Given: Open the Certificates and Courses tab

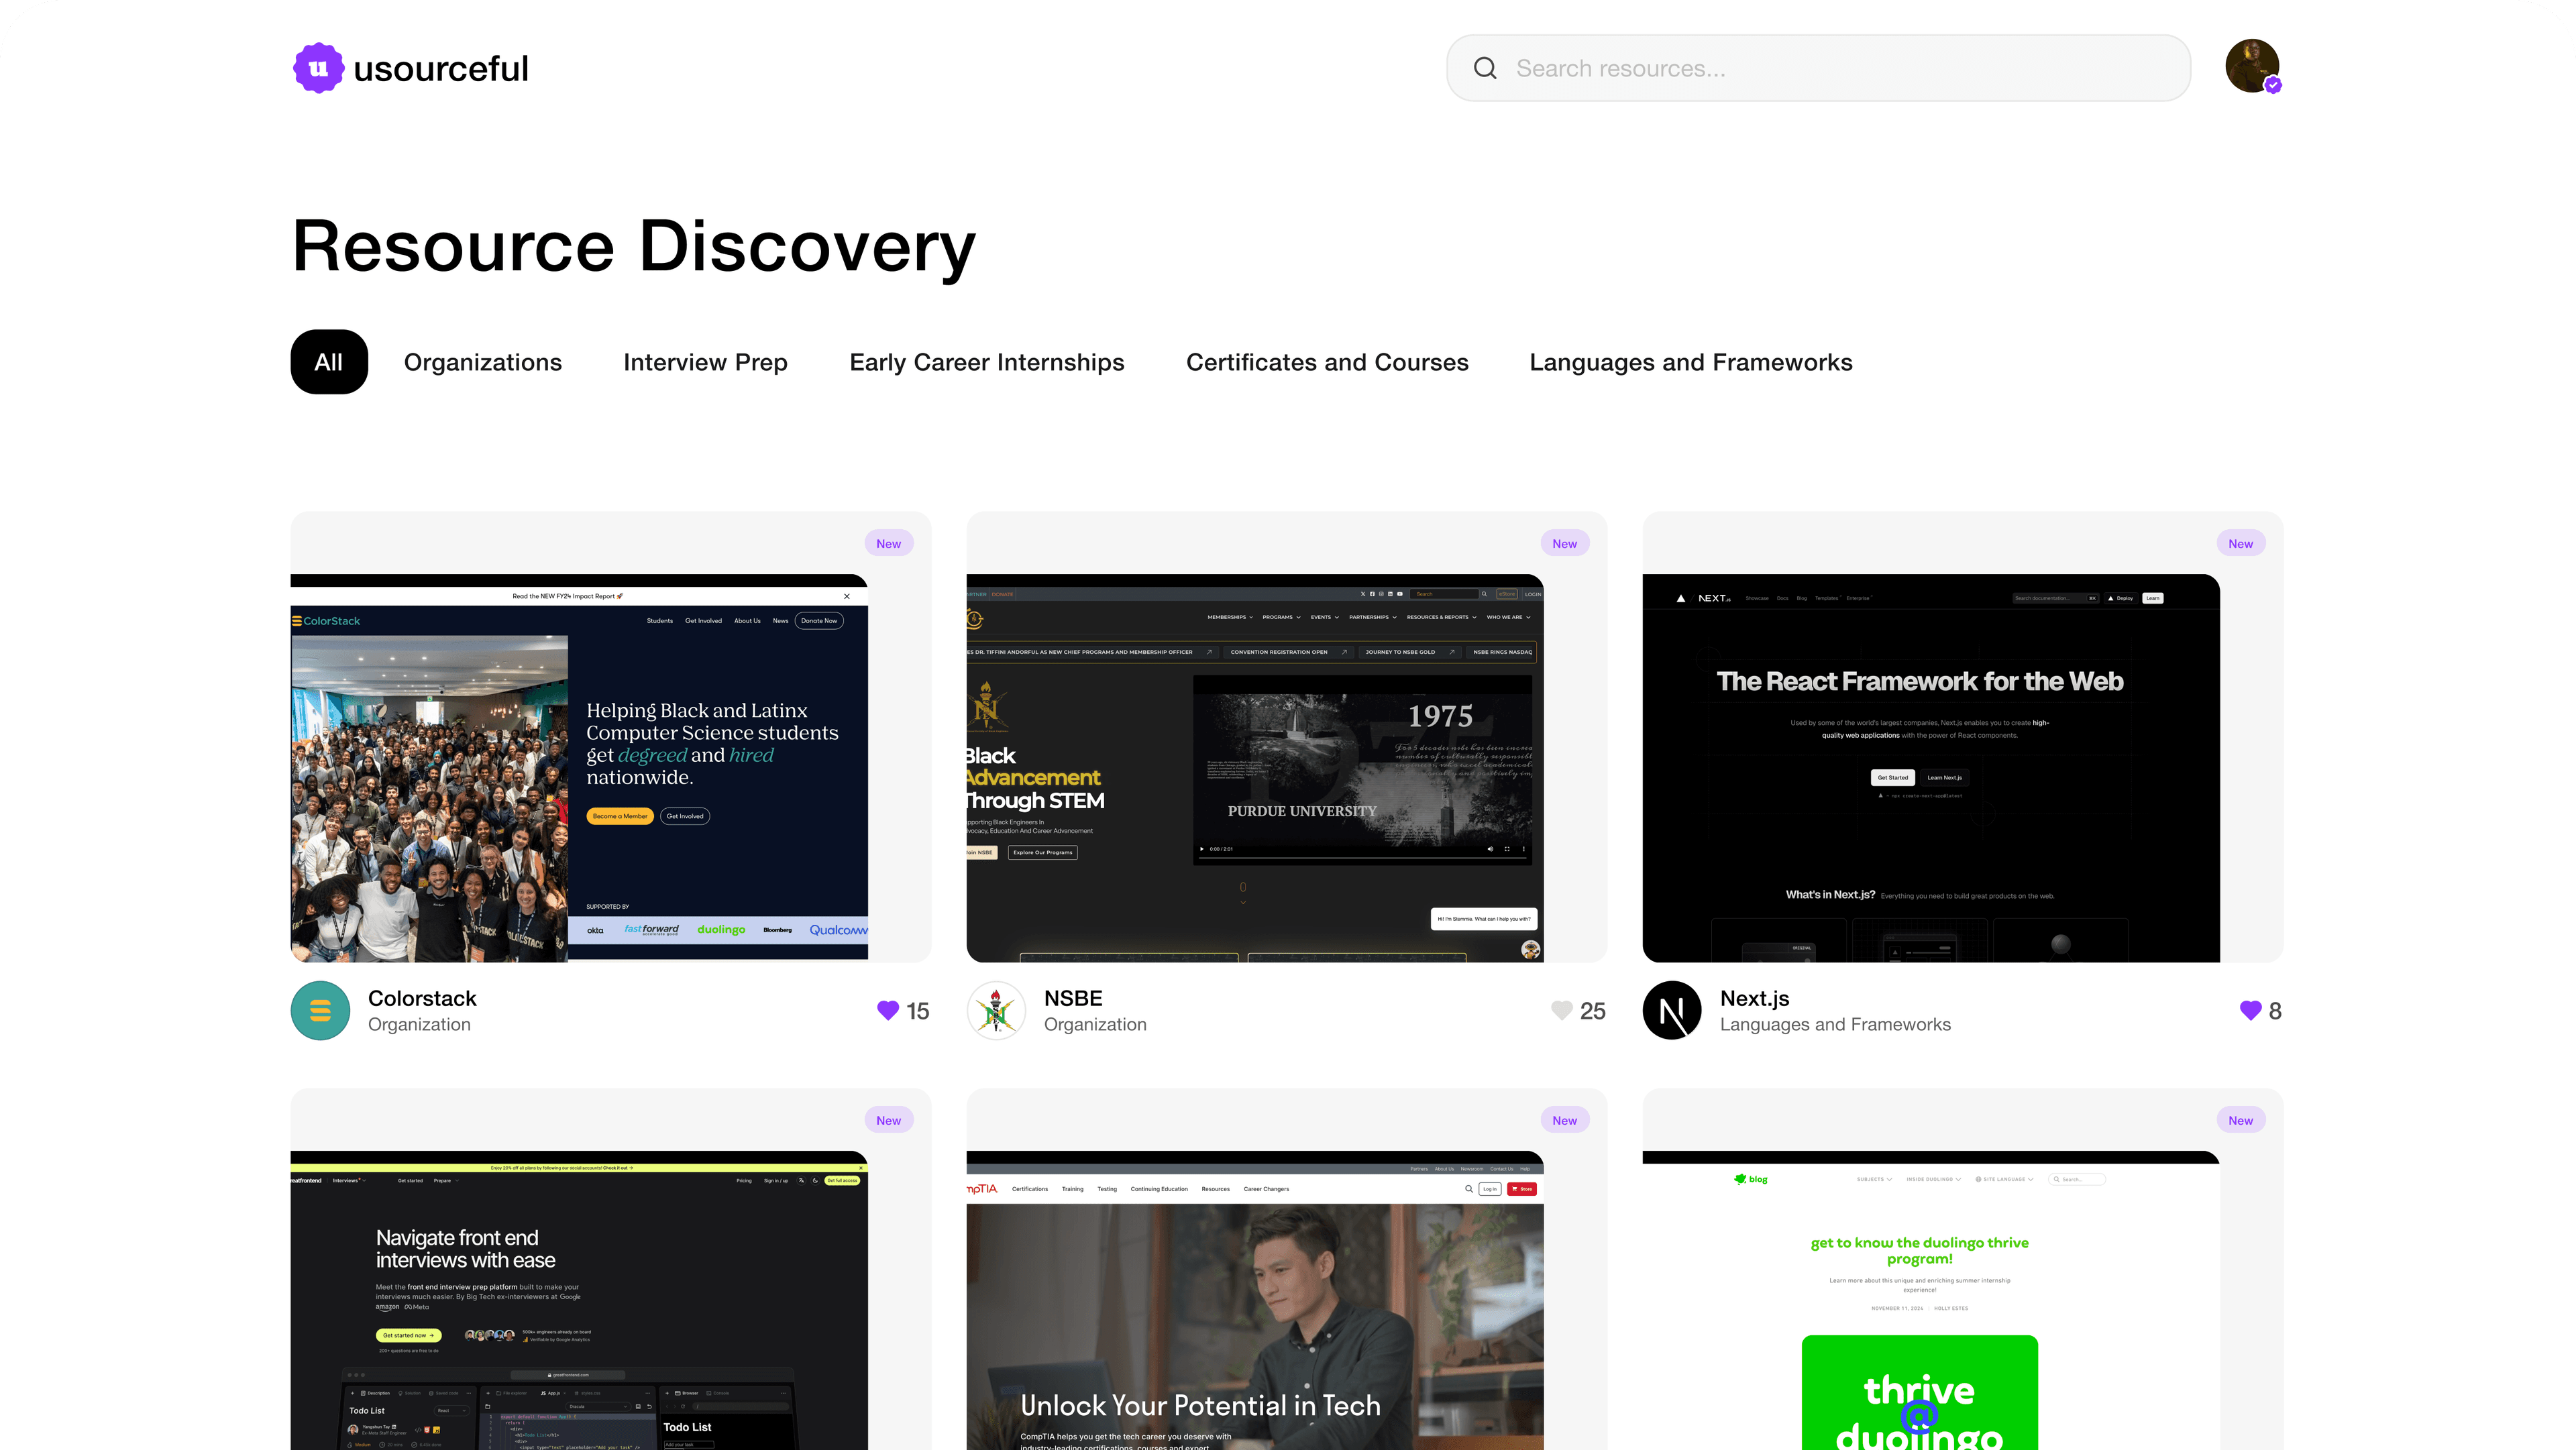Looking at the screenshot, I should tap(1327, 362).
